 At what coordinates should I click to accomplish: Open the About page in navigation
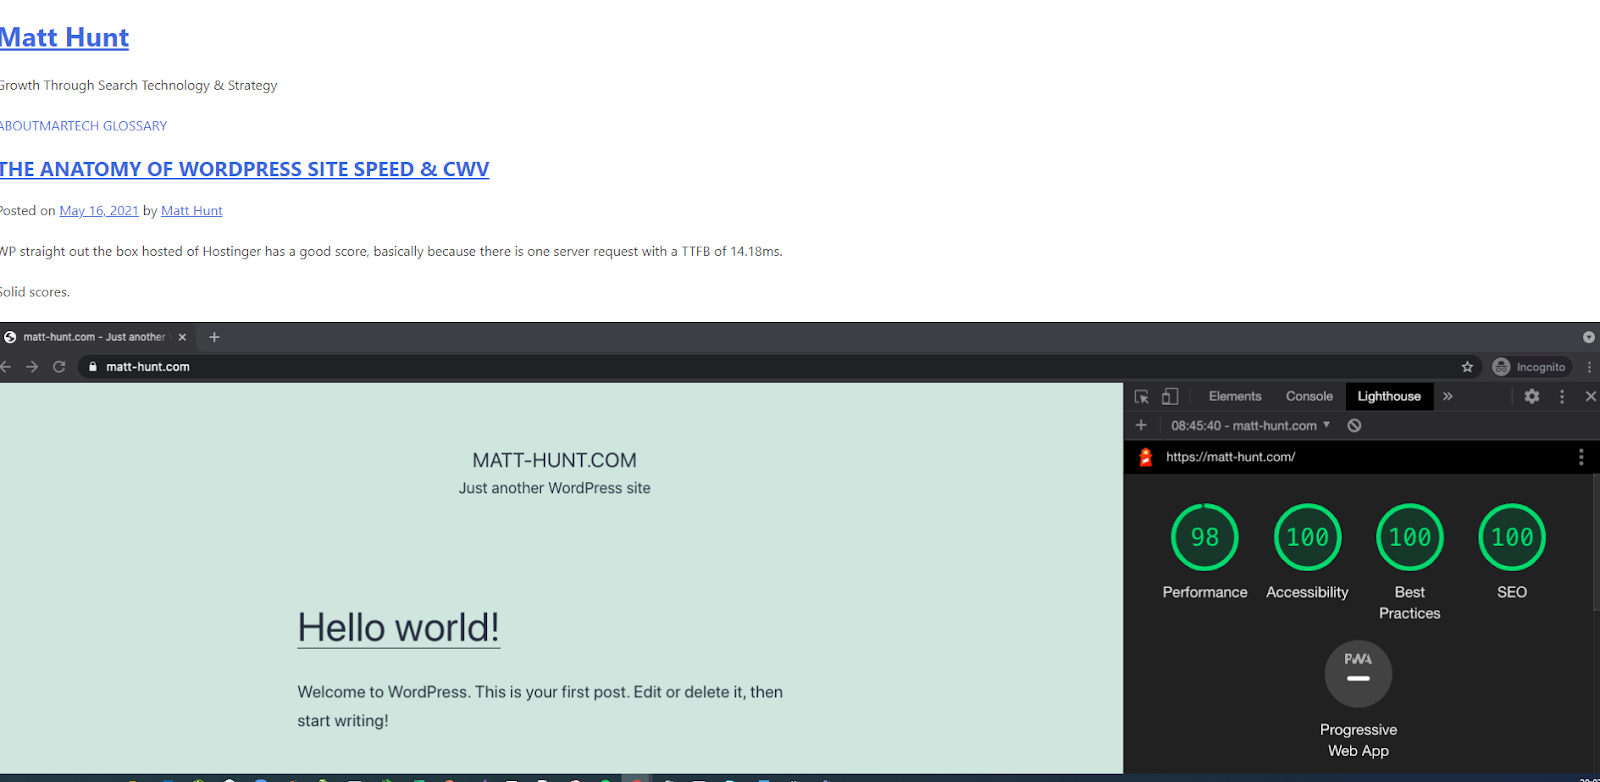[x=19, y=126]
